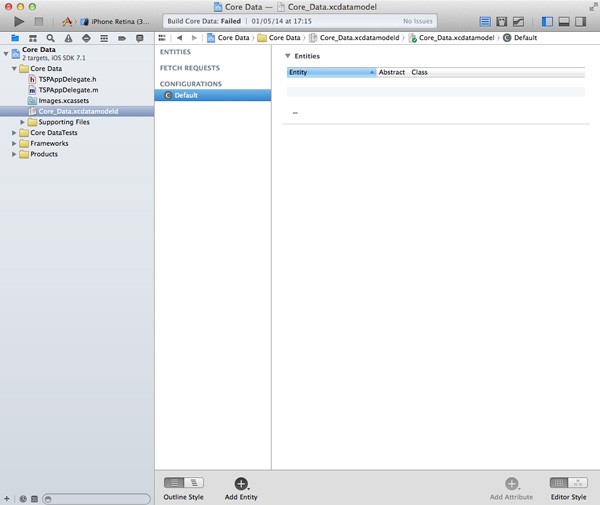Screen dimensions: 600x505
Task: Open the Symbol navigator
Action: (33, 38)
